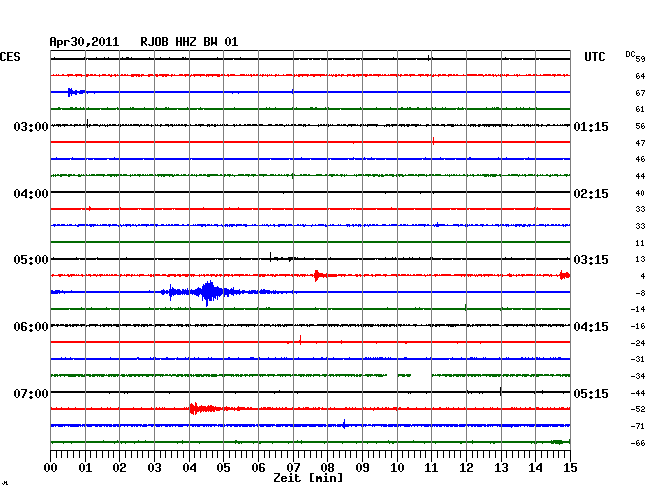
Task: Click the data gap in the green trace
Action: (x=421, y=375)
